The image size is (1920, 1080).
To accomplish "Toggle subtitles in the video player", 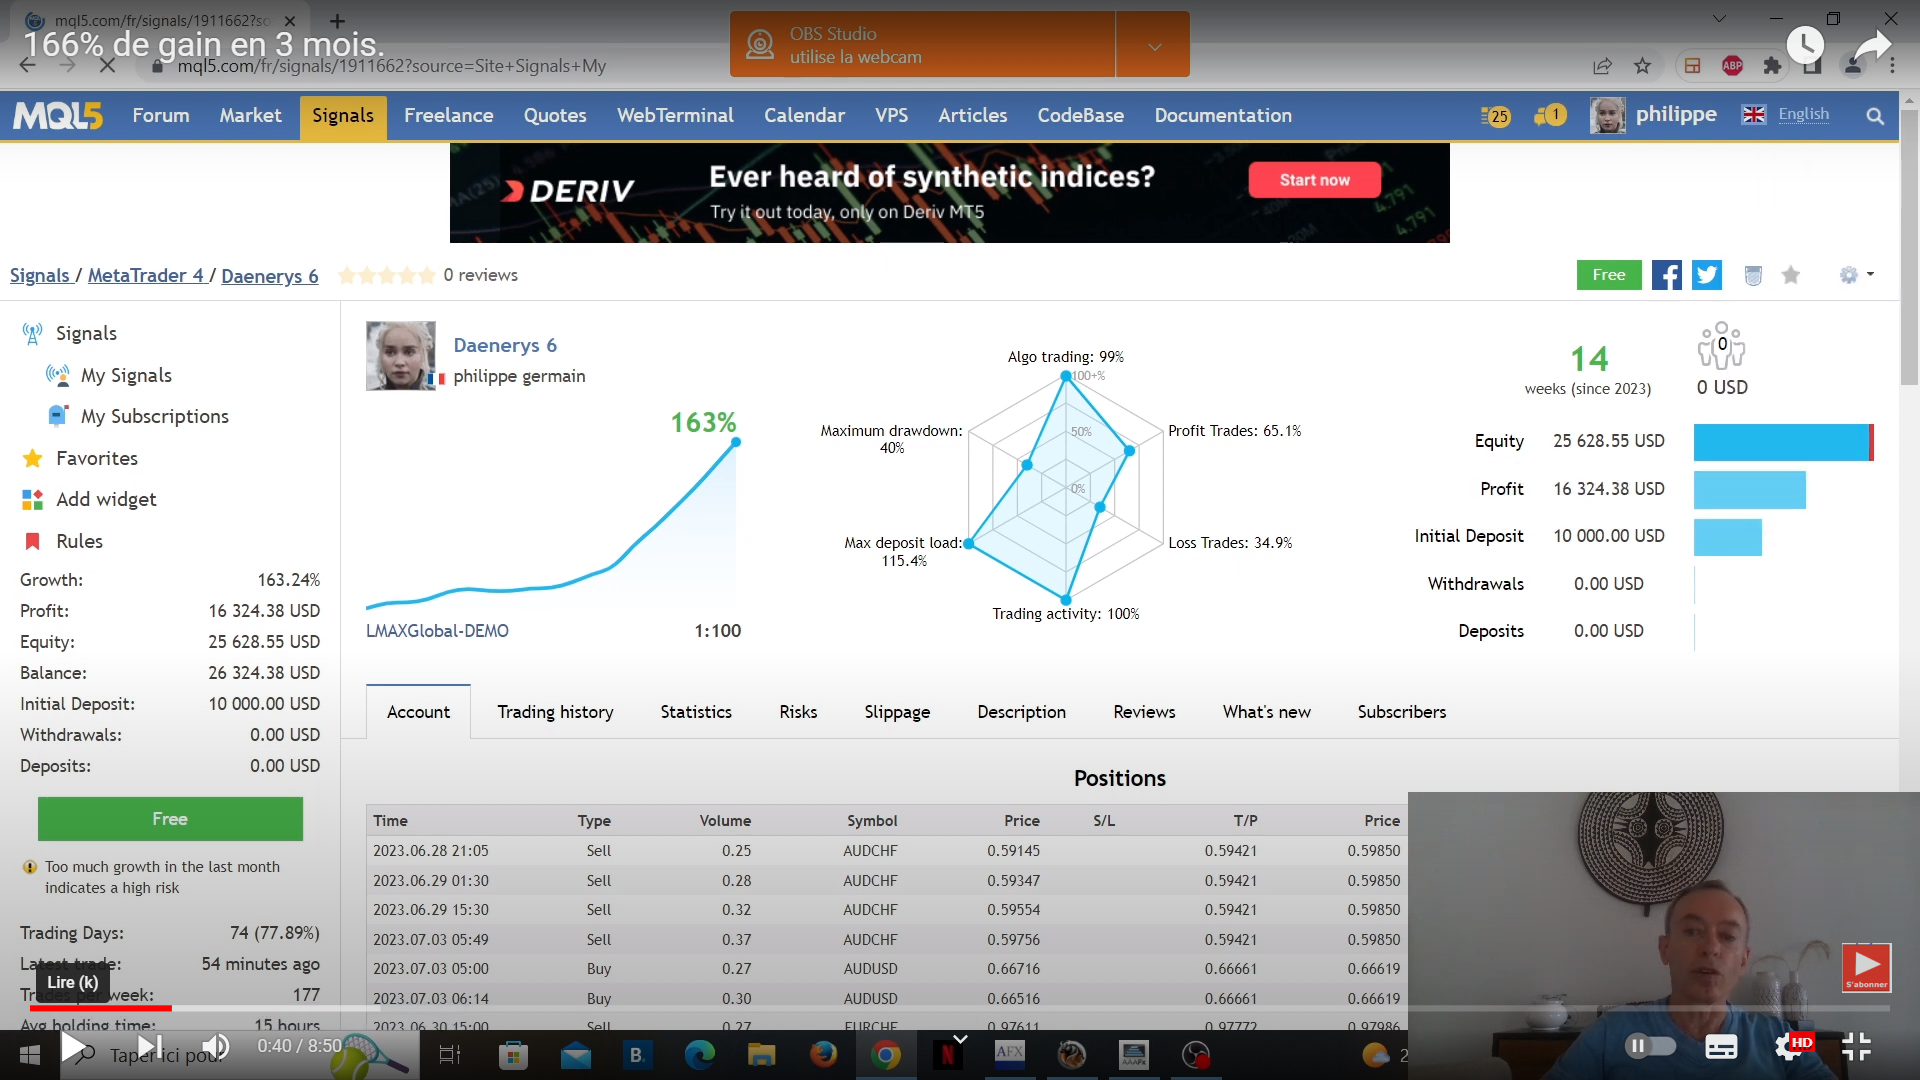I will click(1721, 1047).
